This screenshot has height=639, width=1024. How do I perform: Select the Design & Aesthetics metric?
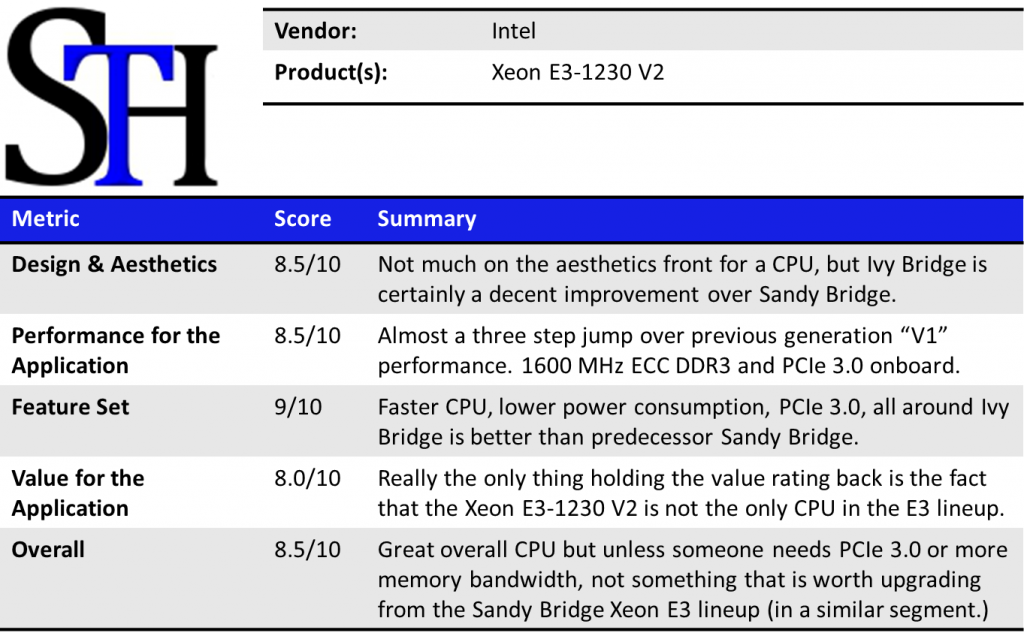coord(114,265)
